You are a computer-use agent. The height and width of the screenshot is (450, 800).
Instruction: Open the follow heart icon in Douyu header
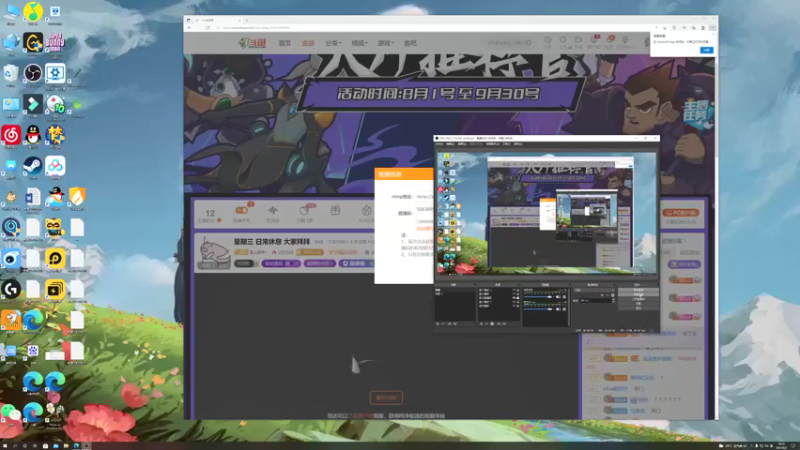pos(563,41)
